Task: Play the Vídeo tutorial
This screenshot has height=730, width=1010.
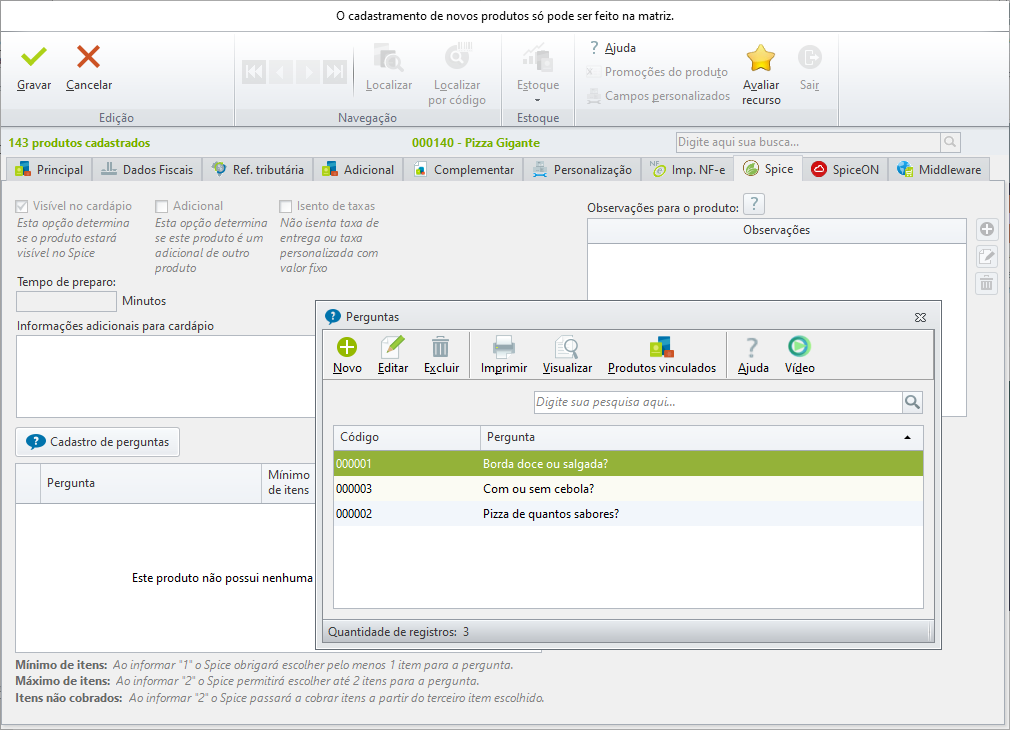Action: 799,355
